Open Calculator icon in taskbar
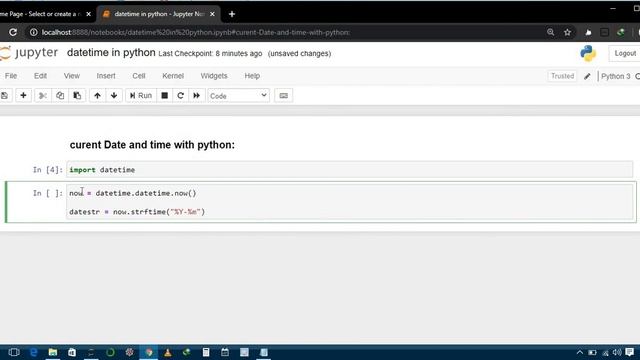This screenshot has height=360, width=640. [206, 352]
